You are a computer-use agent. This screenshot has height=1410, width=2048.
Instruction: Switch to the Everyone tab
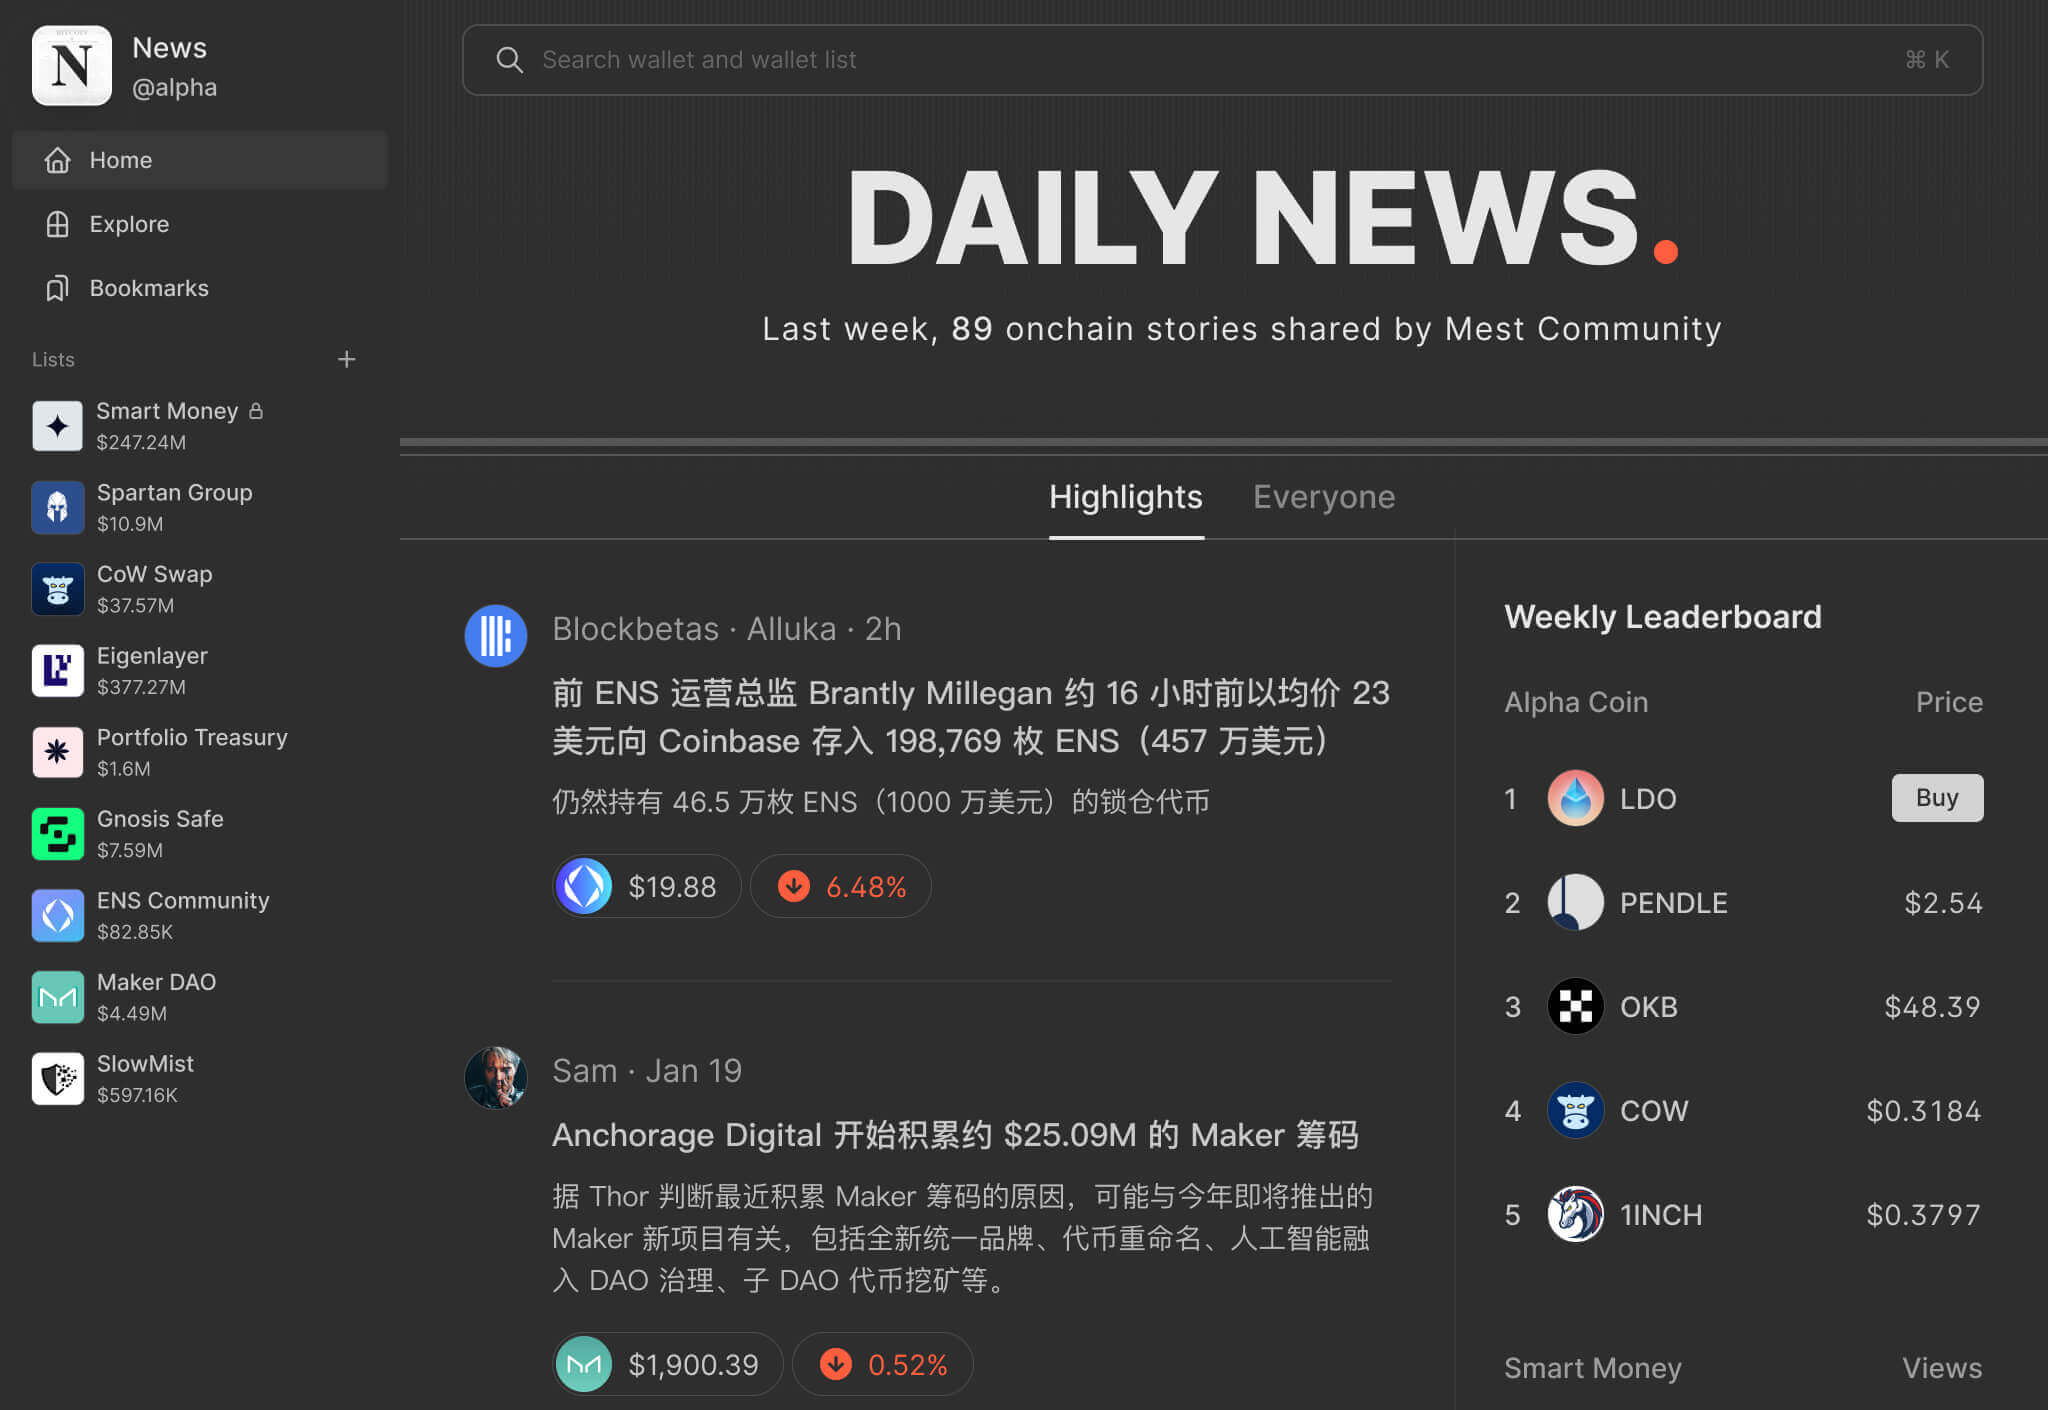[1323, 497]
